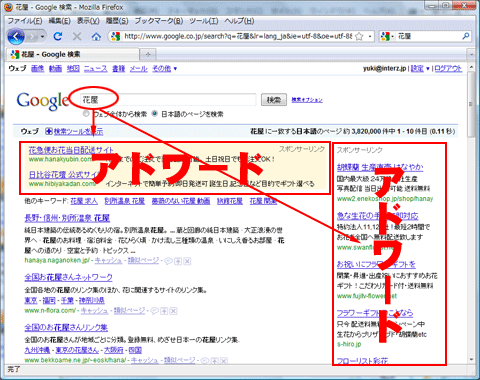Open the 設定 dropdown near account name
480x380 pixels.
[x=420, y=68]
